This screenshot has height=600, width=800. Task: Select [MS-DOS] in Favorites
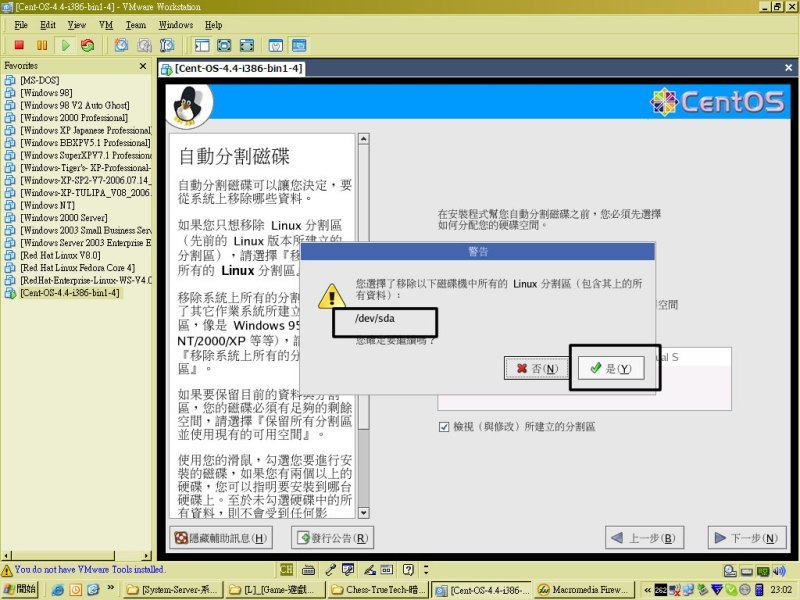tap(40, 80)
